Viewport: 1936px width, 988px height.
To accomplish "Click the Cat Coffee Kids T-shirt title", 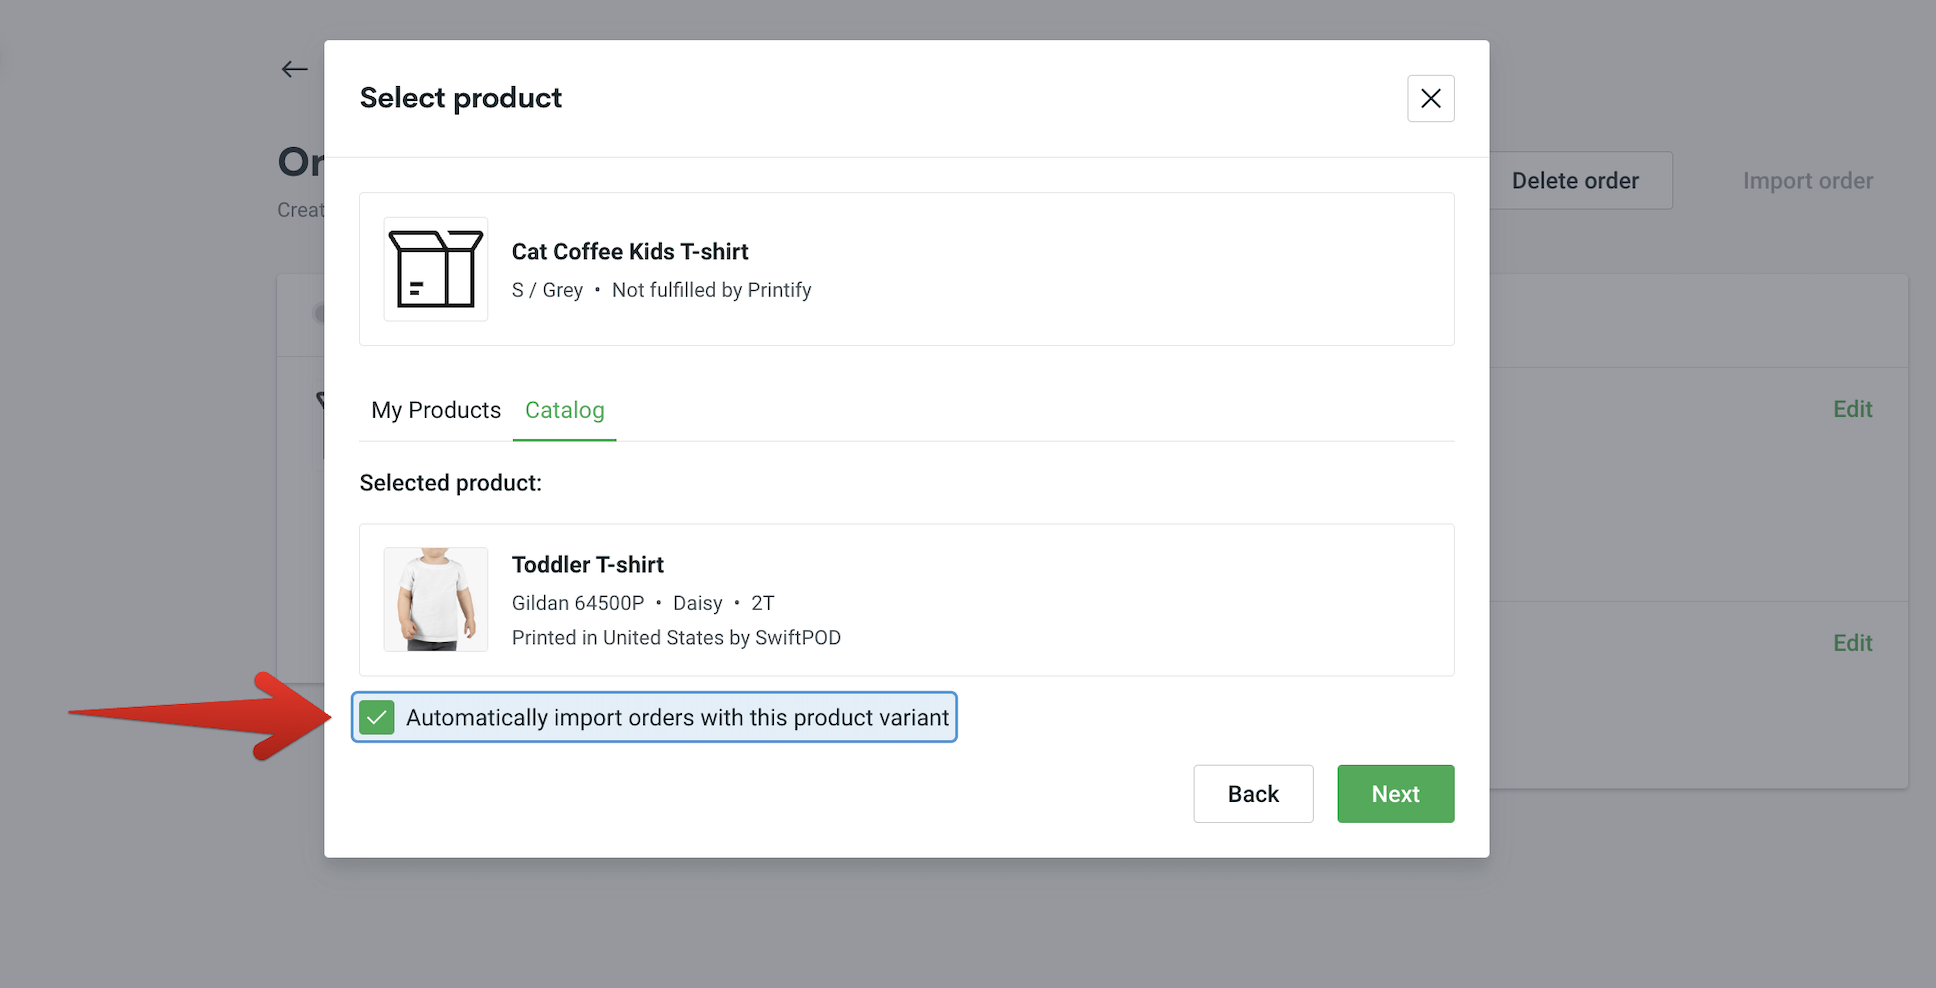I will click(x=630, y=251).
